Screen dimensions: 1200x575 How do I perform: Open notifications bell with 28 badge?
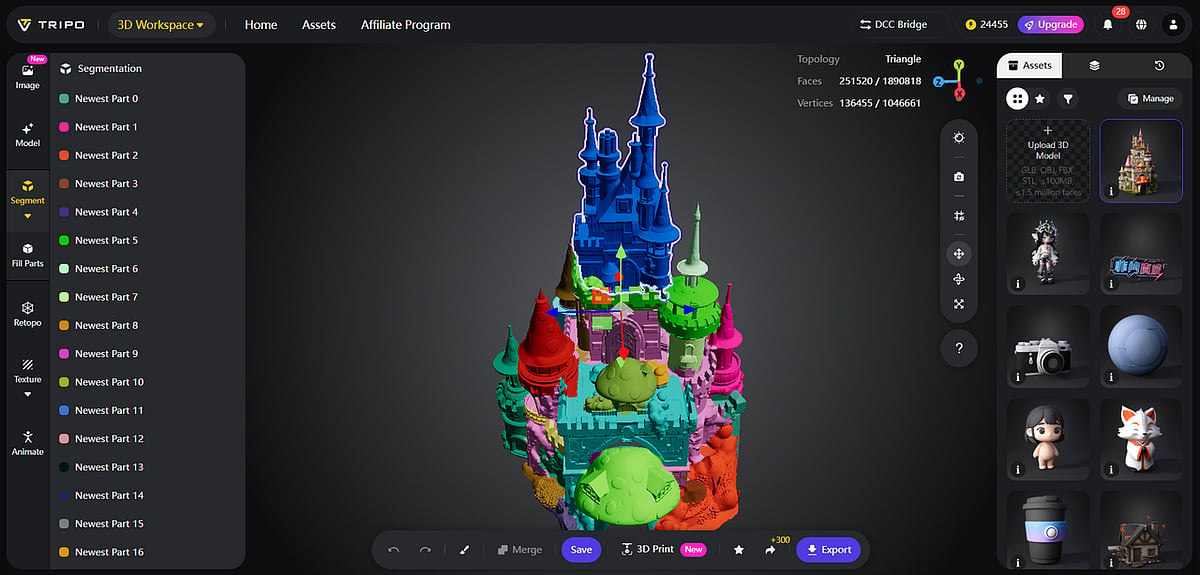tap(1108, 25)
